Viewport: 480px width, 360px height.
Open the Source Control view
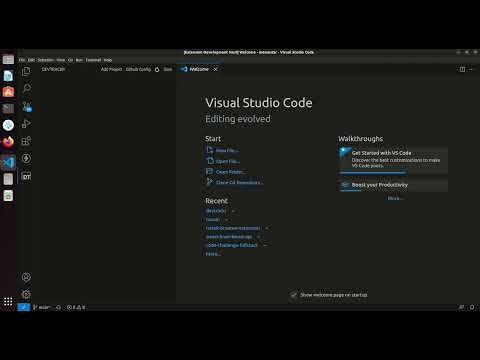click(x=26, y=106)
